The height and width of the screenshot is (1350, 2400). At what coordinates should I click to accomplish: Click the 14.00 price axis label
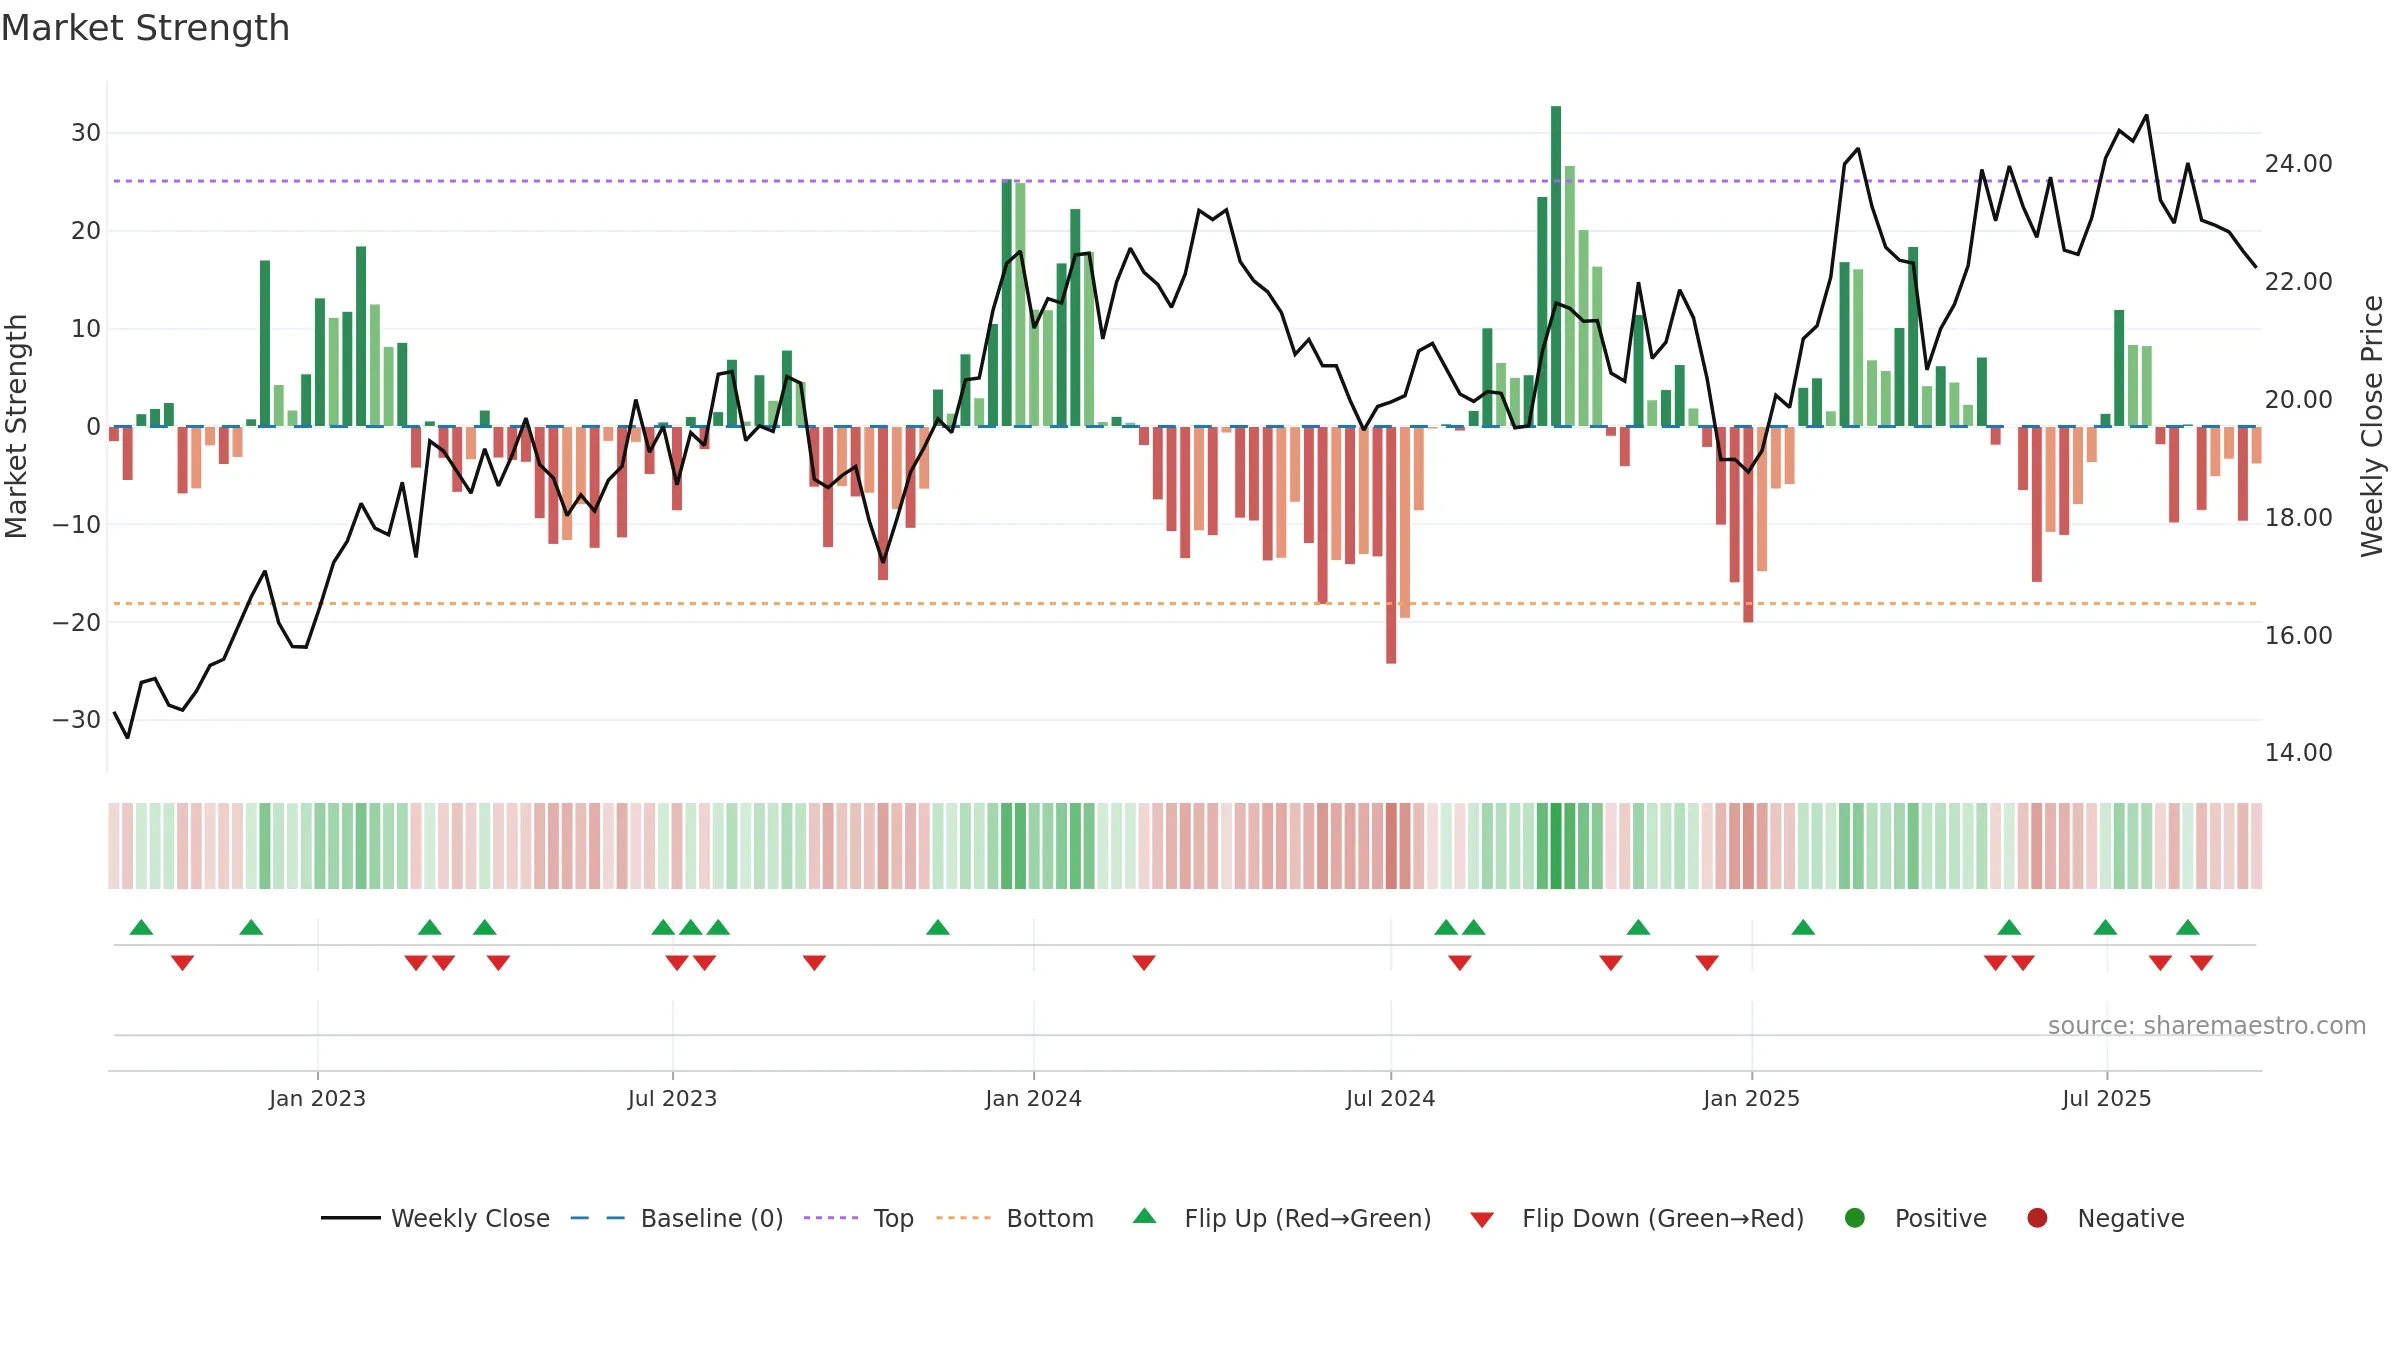(2298, 753)
